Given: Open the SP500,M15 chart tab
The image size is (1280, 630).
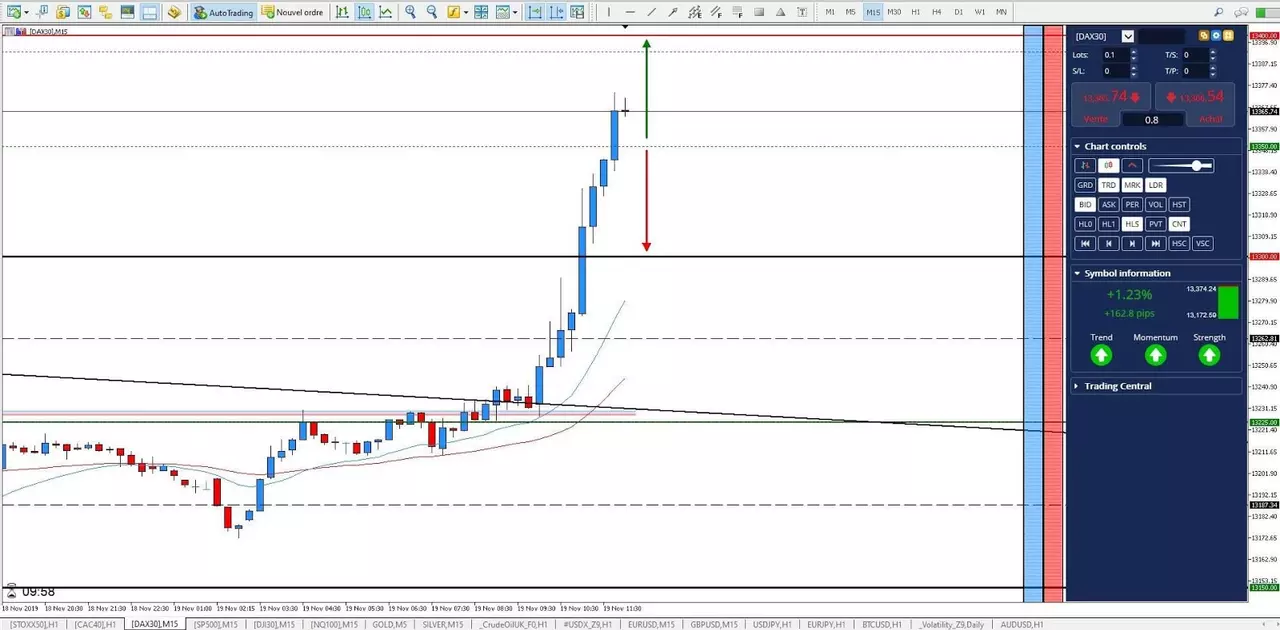Looking at the screenshot, I should click(x=216, y=624).
